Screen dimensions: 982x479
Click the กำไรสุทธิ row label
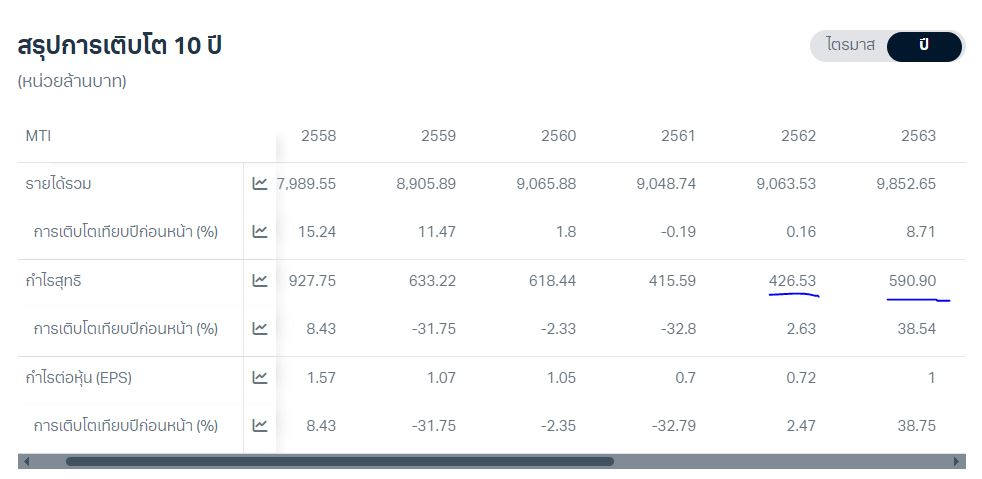[54, 281]
